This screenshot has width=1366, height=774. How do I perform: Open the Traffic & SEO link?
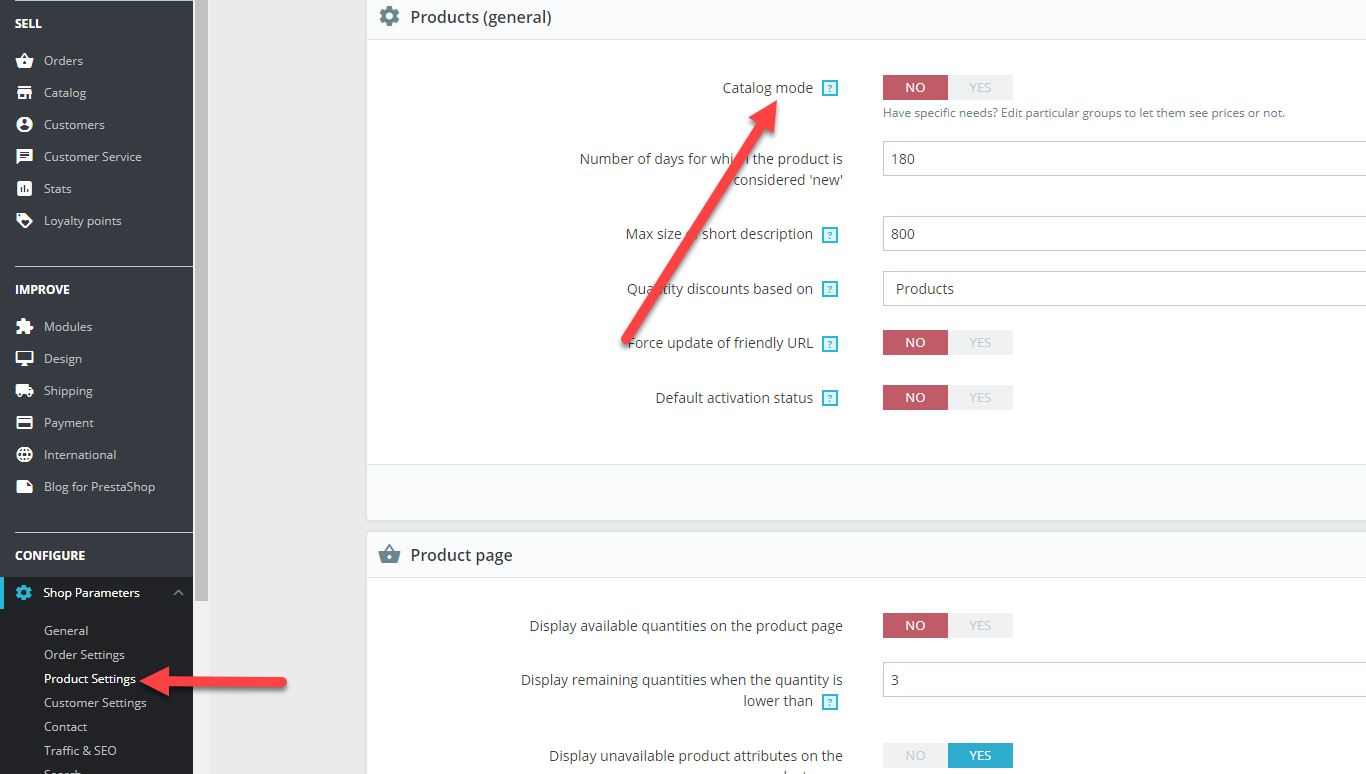pos(80,751)
